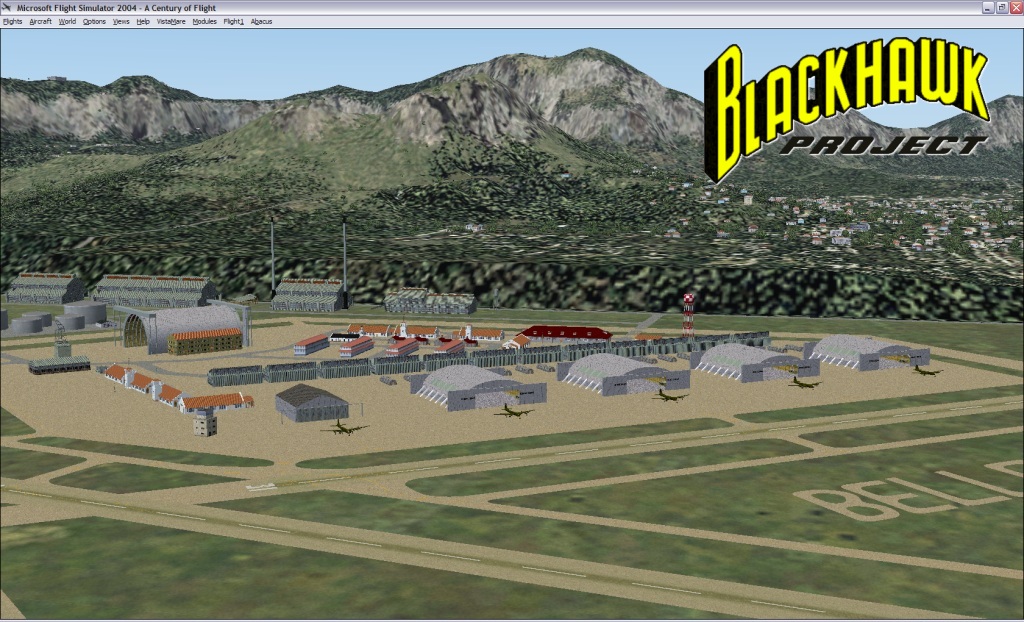Open the Flights menu
The width and height of the screenshot is (1024, 622).
12,22
